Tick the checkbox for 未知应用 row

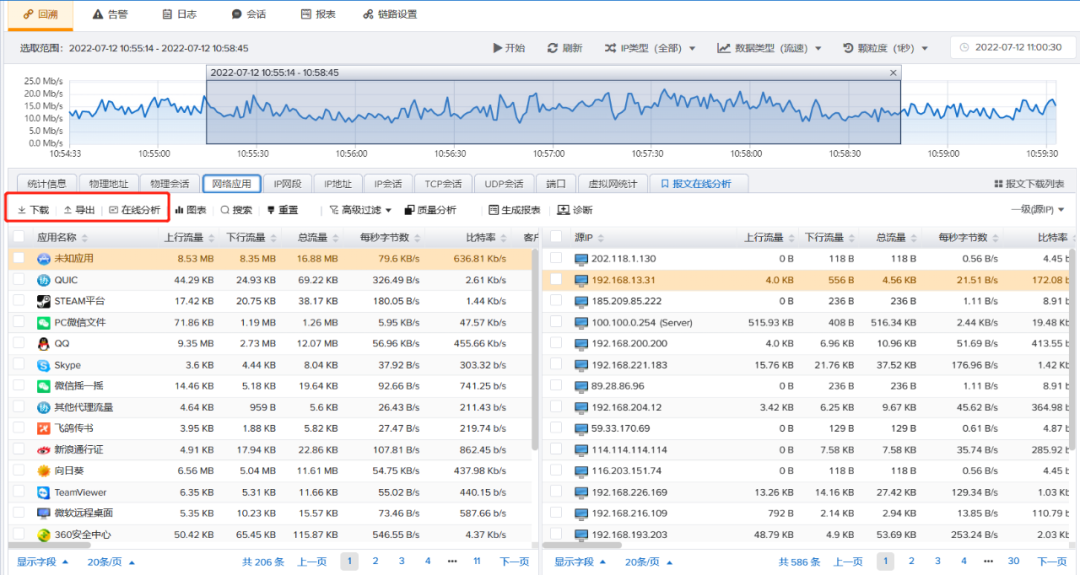pos(19,258)
